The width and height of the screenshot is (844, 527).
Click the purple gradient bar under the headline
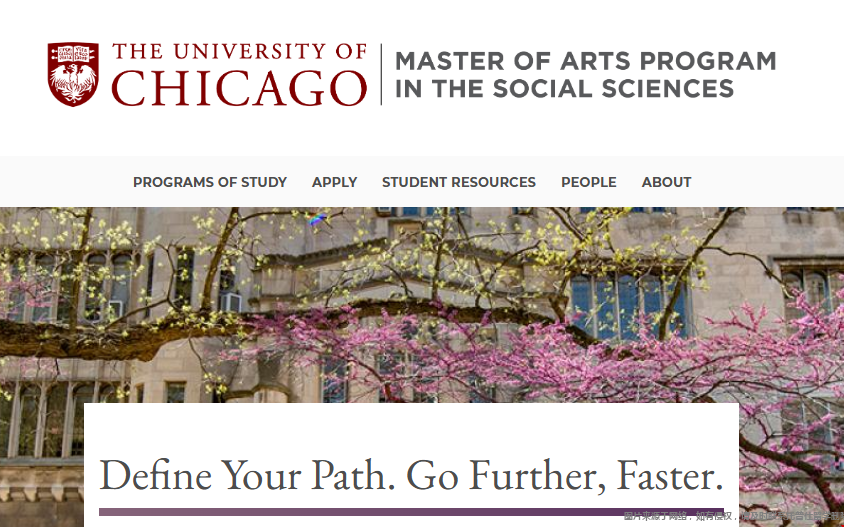pos(411,512)
